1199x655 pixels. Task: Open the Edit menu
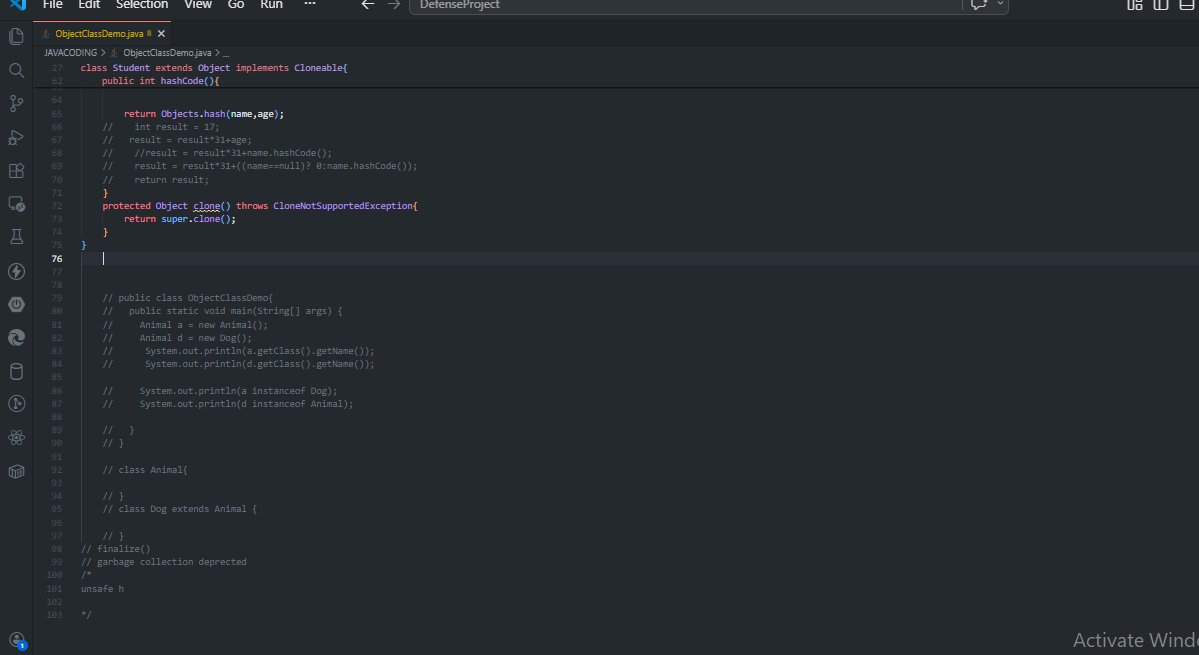coord(89,5)
